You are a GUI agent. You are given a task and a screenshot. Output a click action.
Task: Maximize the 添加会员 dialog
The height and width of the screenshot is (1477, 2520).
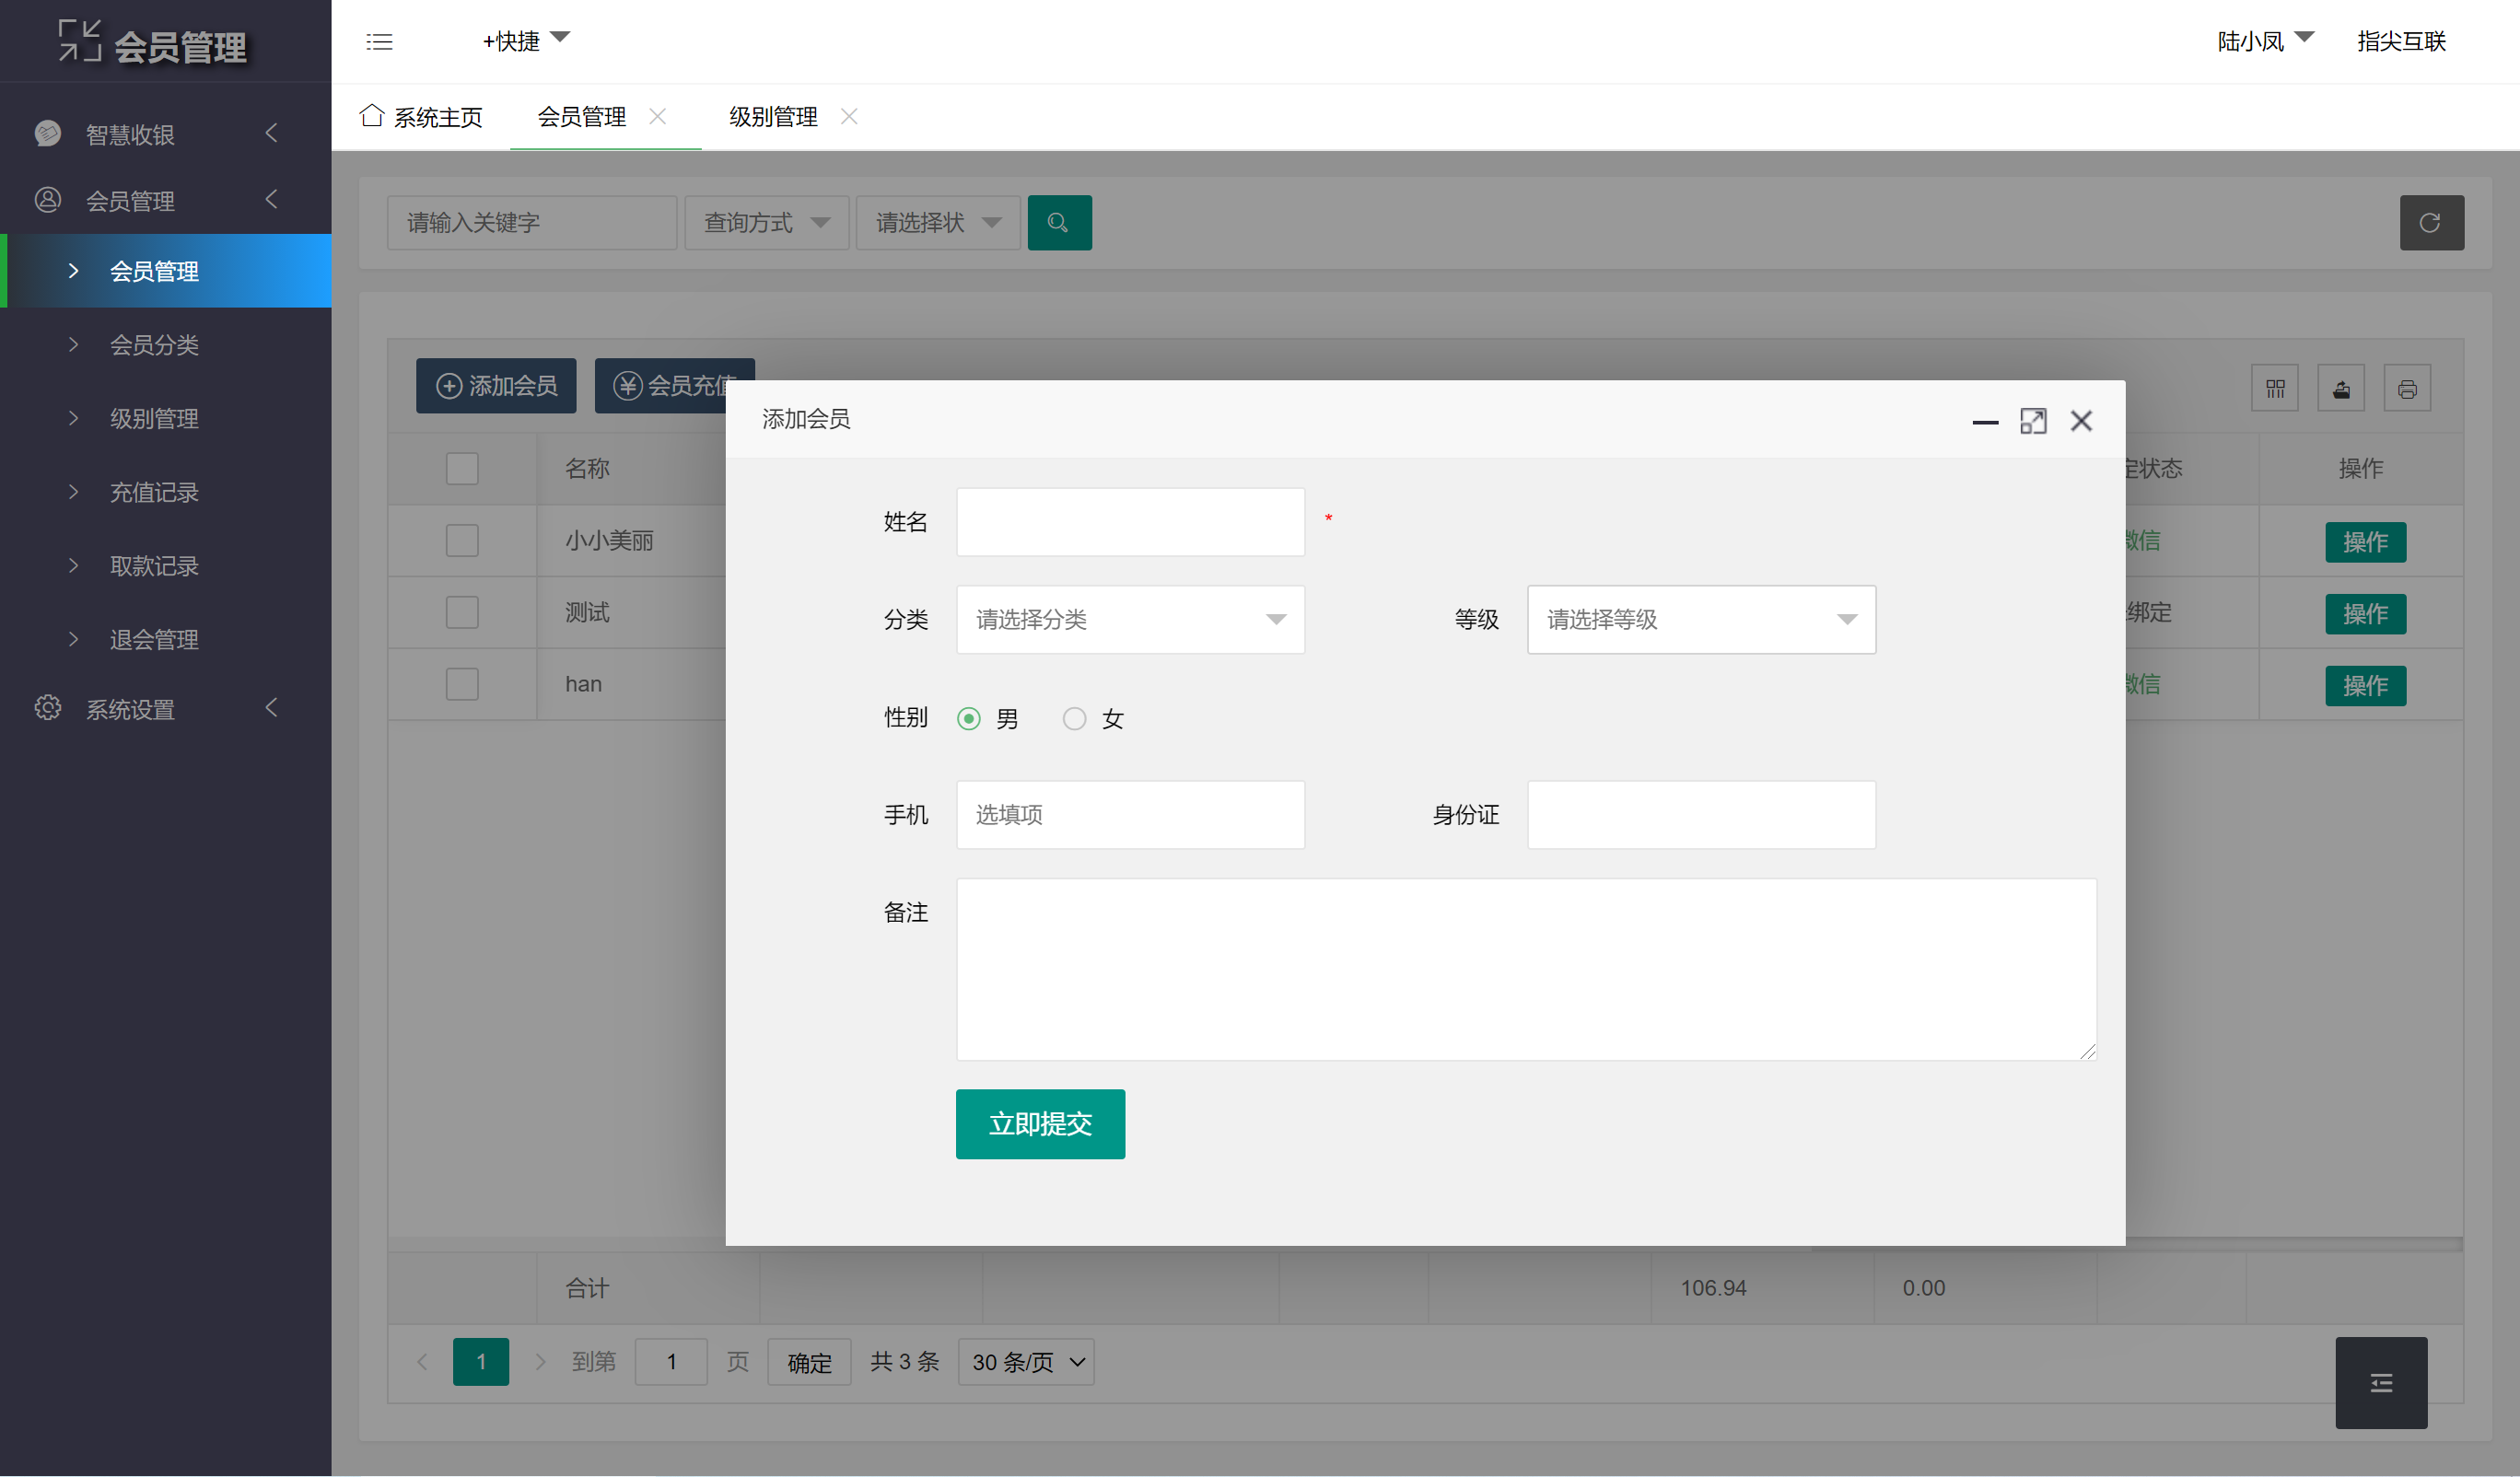tap(2033, 421)
